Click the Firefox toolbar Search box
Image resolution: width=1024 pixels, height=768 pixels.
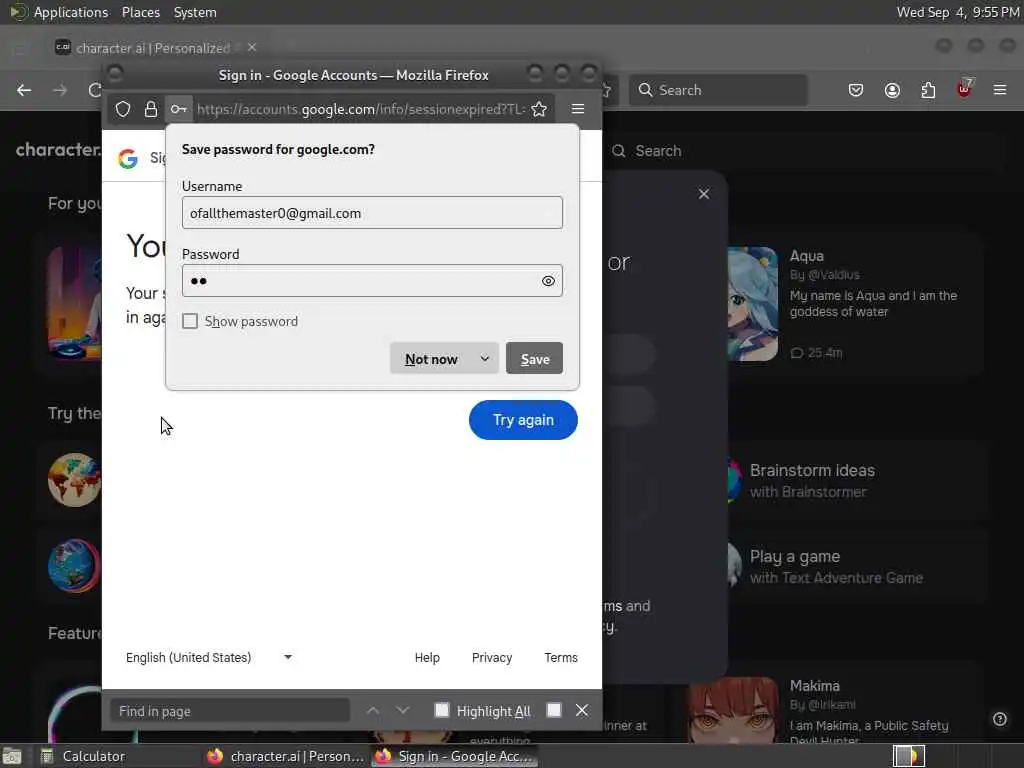718,90
